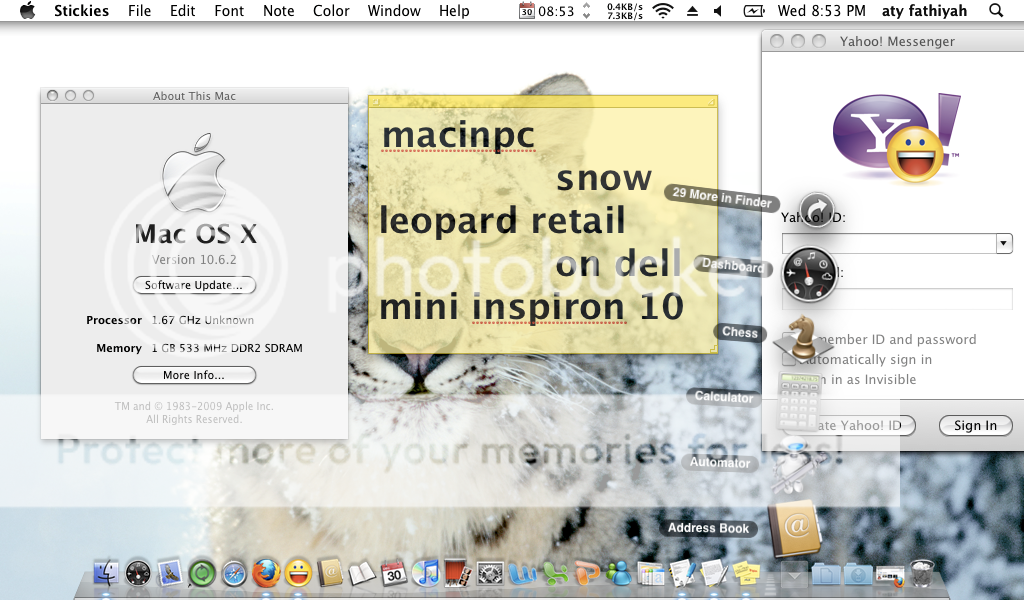Open the Documents folder stack in Dock
This screenshot has height=600, width=1024.
pos(826,575)
